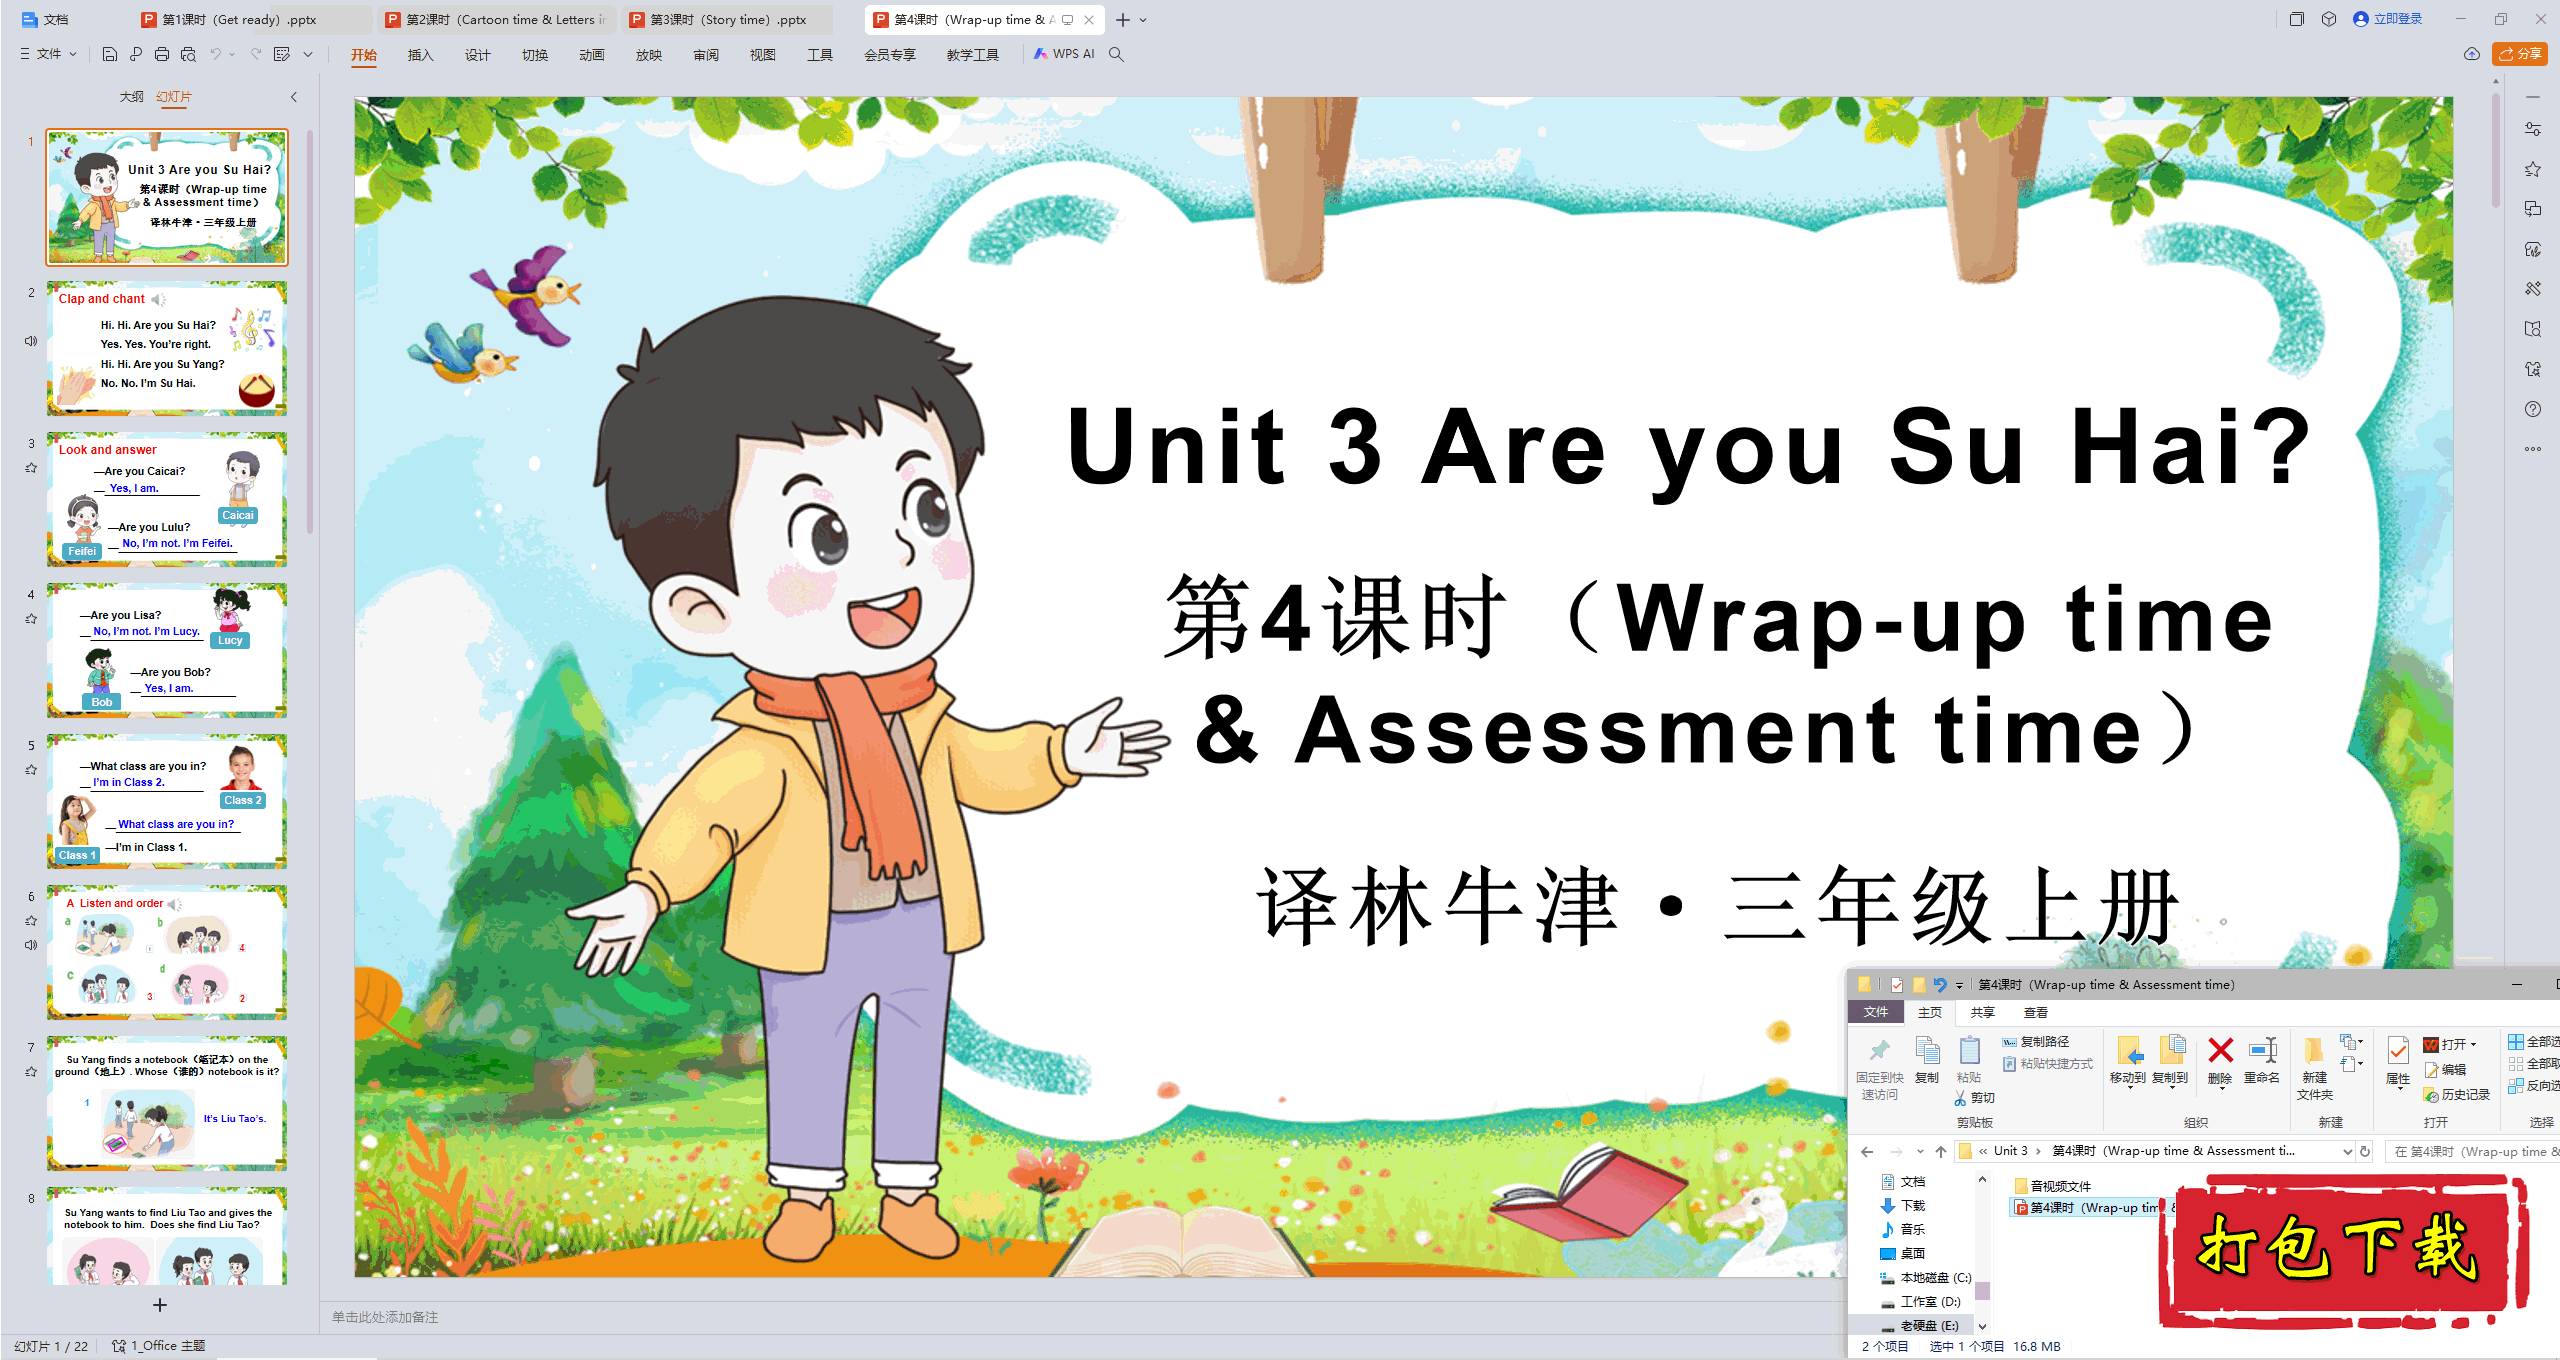Click 历史记录 in the Explorer ribbon
The image size is (2560, 1360).
click(2456, 1095)
